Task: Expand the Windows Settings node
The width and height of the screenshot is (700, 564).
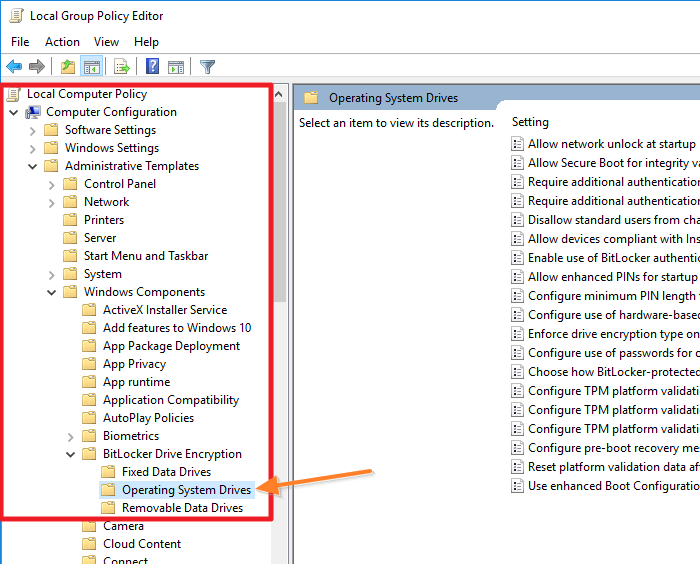Action: coord(33,149)
